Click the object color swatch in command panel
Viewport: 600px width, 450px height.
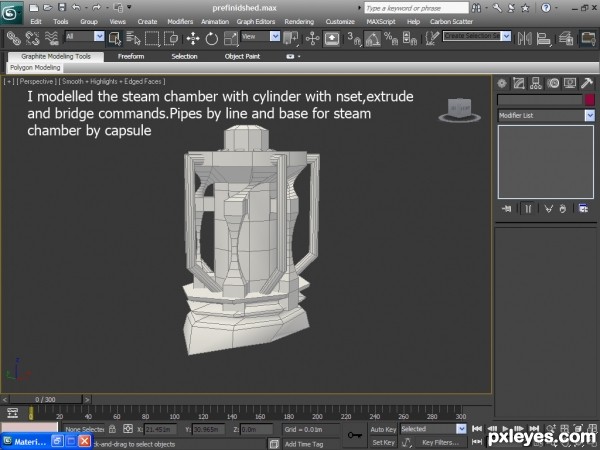tap(590, 100)
